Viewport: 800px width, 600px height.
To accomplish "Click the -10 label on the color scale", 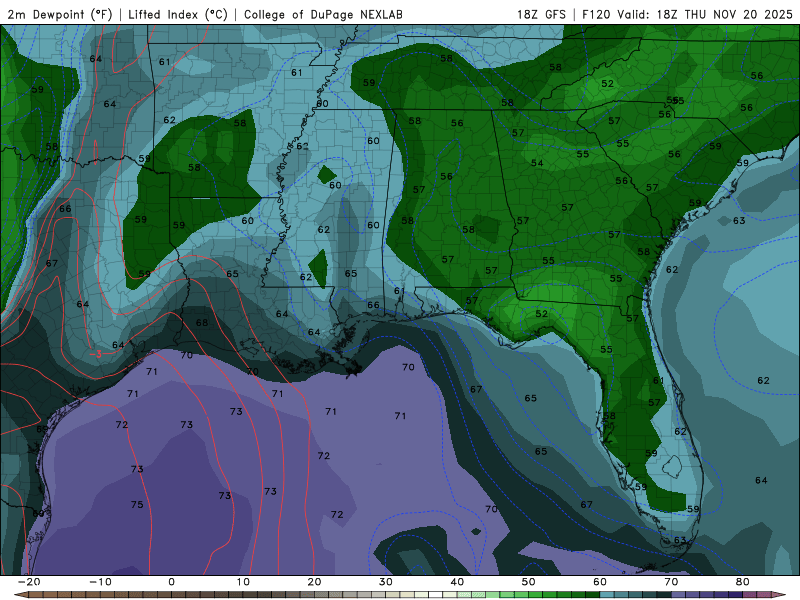I will (x=100, y=582).
